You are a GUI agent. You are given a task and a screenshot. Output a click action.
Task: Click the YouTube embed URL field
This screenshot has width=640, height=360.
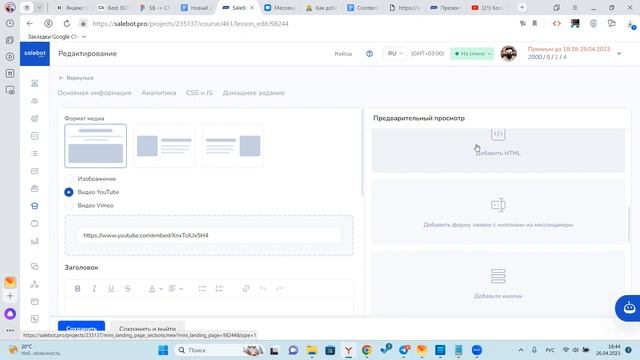[x=209, y=236]
